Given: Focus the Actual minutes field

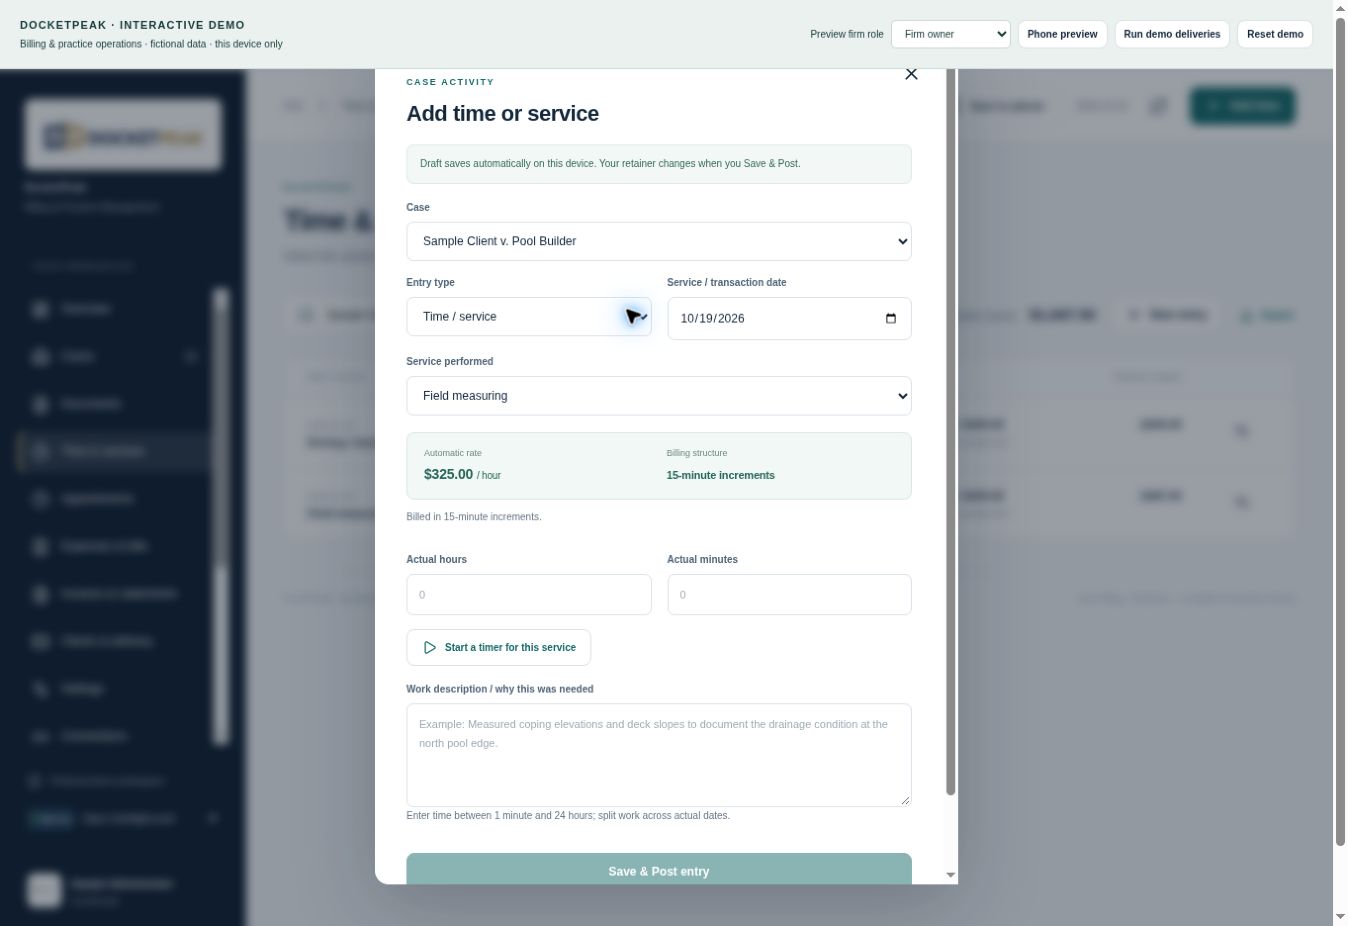Looking at the screenshot, I should pos(789,594).
